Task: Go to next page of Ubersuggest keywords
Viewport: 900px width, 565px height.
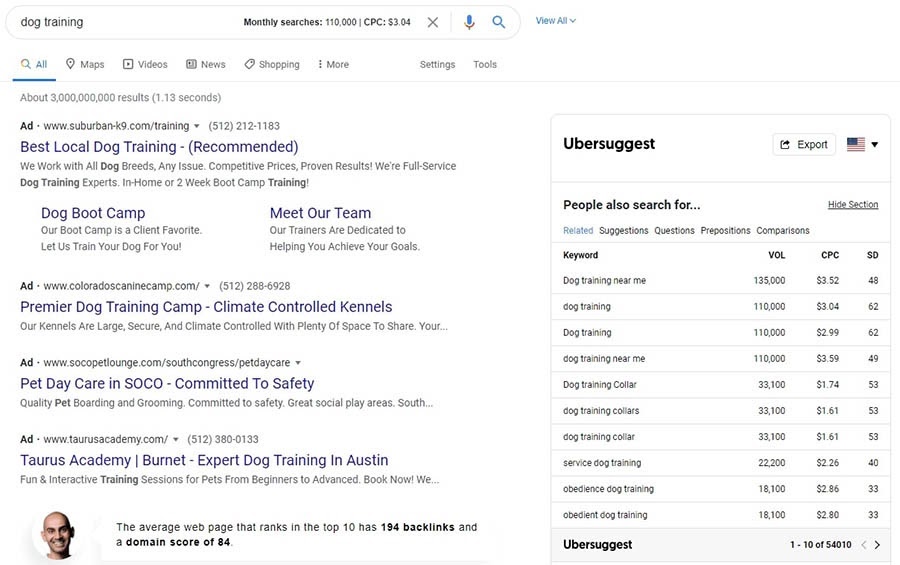Action: click(x=877, y=545)
